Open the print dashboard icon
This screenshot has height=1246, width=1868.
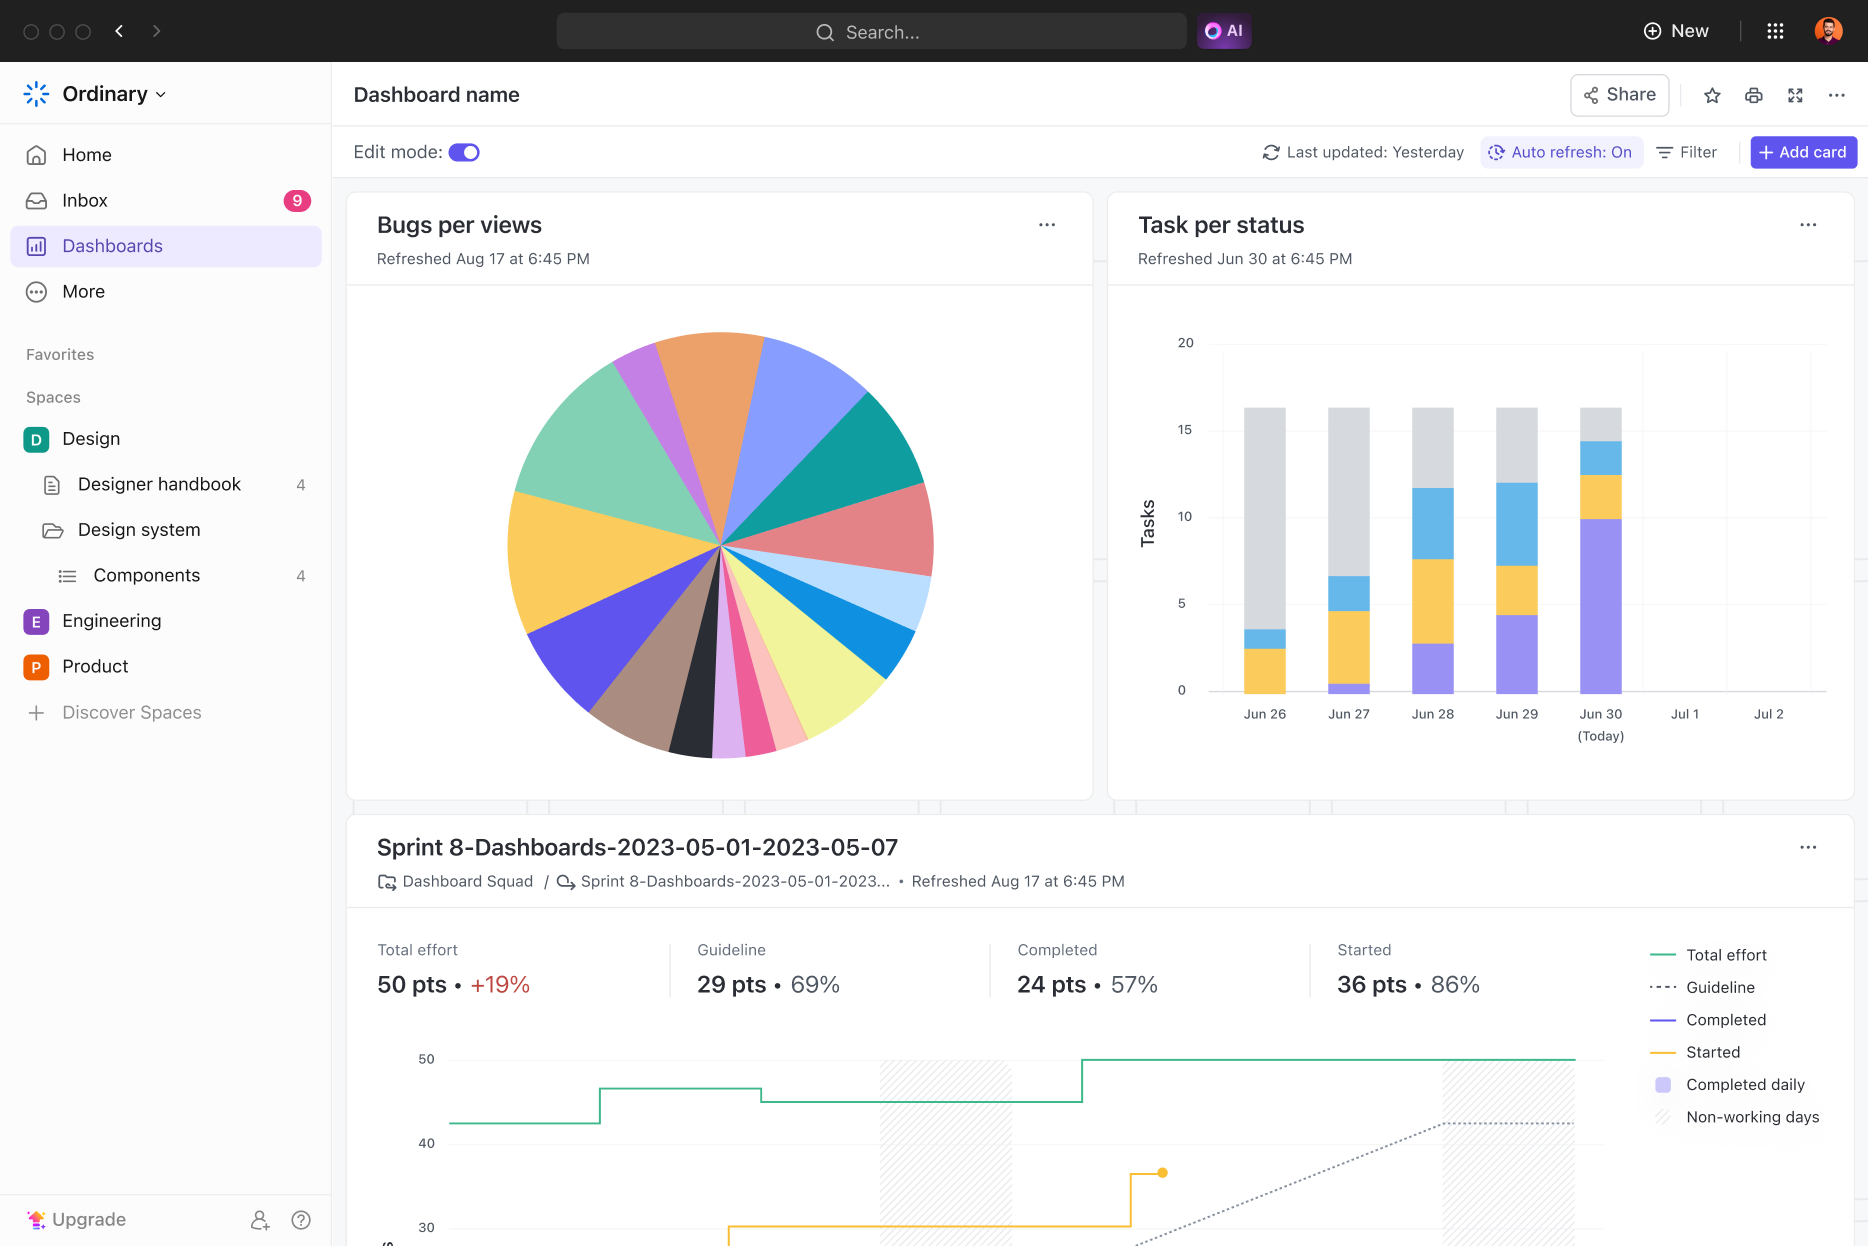1753,95
